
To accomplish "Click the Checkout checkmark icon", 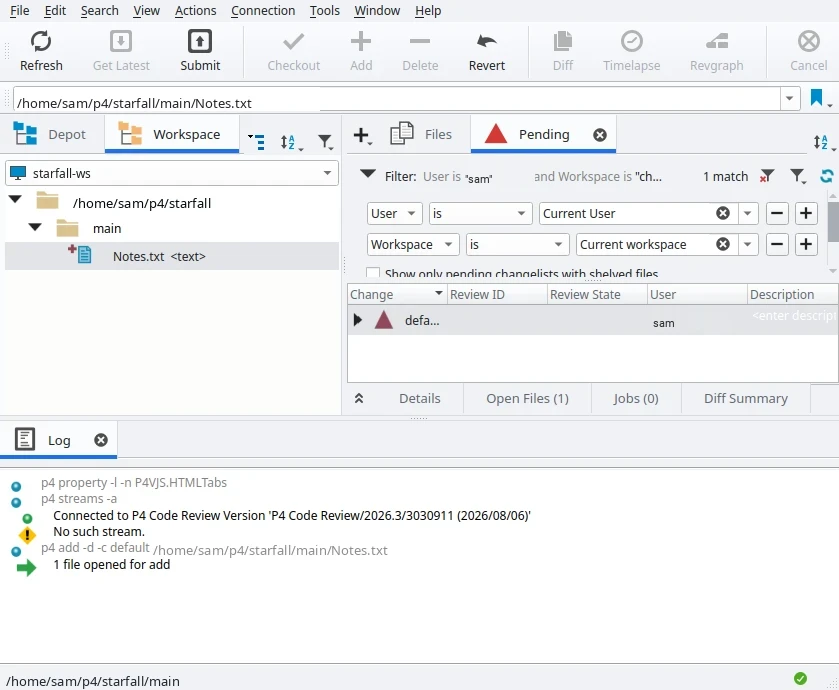I will pyautogui.click(x=293, y=42).
